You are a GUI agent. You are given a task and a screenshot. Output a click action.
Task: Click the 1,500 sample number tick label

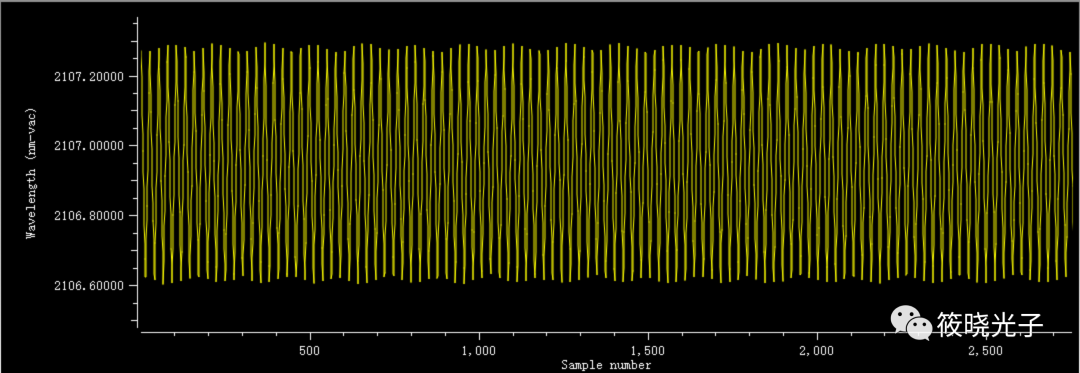pos(648,350)
